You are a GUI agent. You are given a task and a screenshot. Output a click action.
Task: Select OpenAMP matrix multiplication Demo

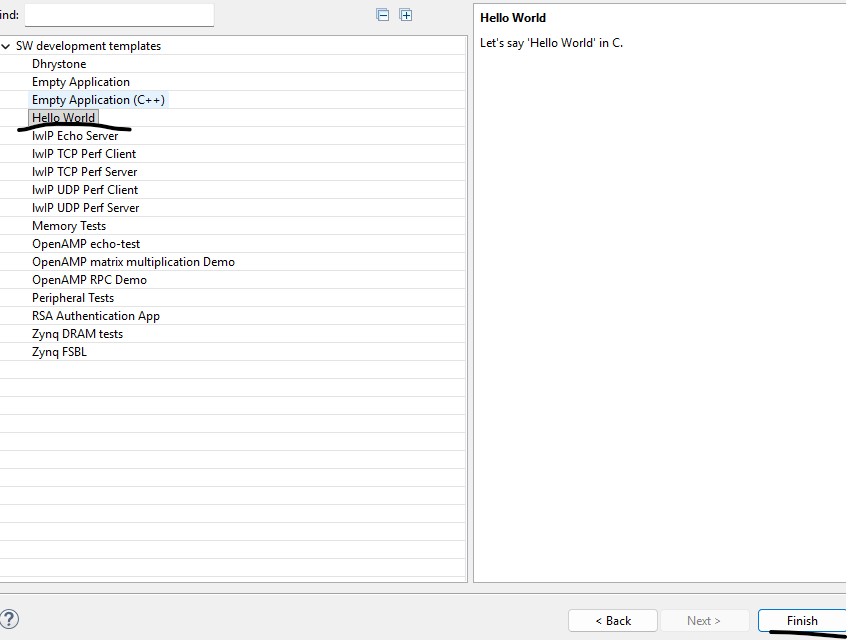click(x=133, y=262)
